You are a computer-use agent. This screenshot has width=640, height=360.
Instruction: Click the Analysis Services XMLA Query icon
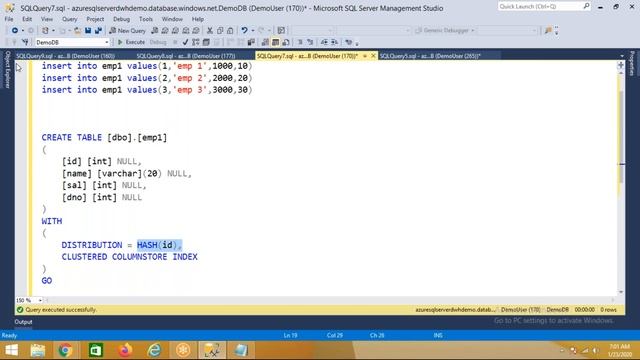186,31
